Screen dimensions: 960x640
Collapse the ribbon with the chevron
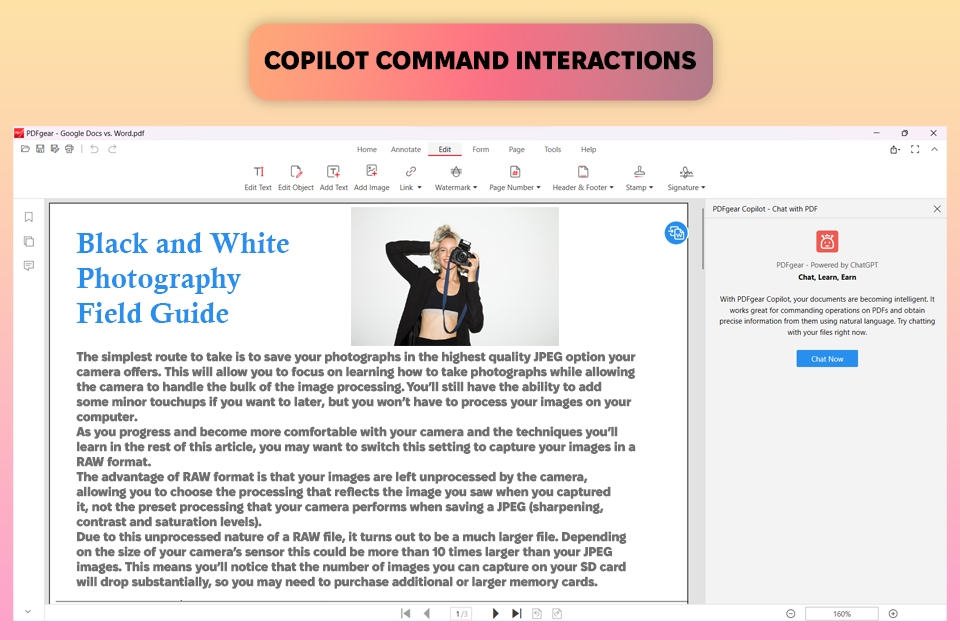pyautogui.click(x=934, y=149)
